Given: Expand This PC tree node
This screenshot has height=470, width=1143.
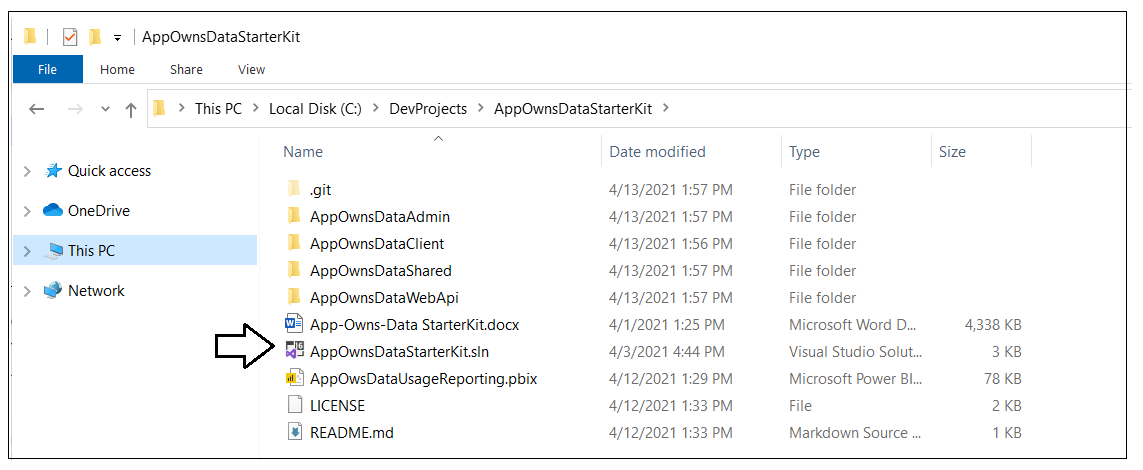Looking at the screenshot, I should [x=28, y=251].
